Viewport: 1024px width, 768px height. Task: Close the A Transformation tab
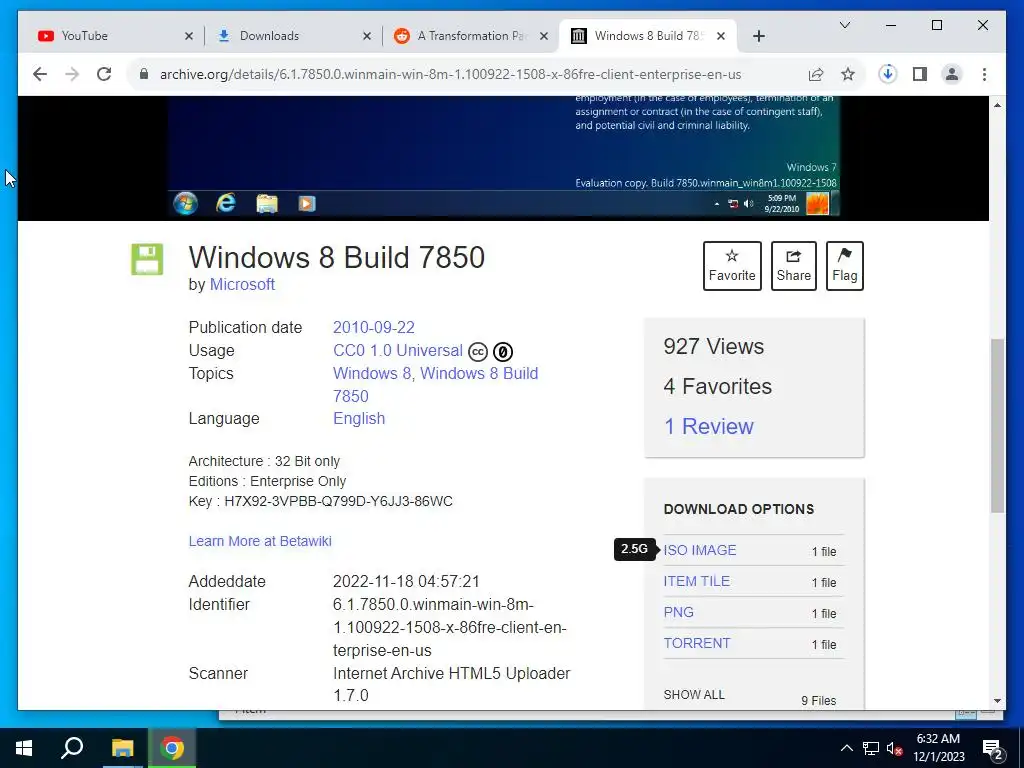(x=544, y=36)
